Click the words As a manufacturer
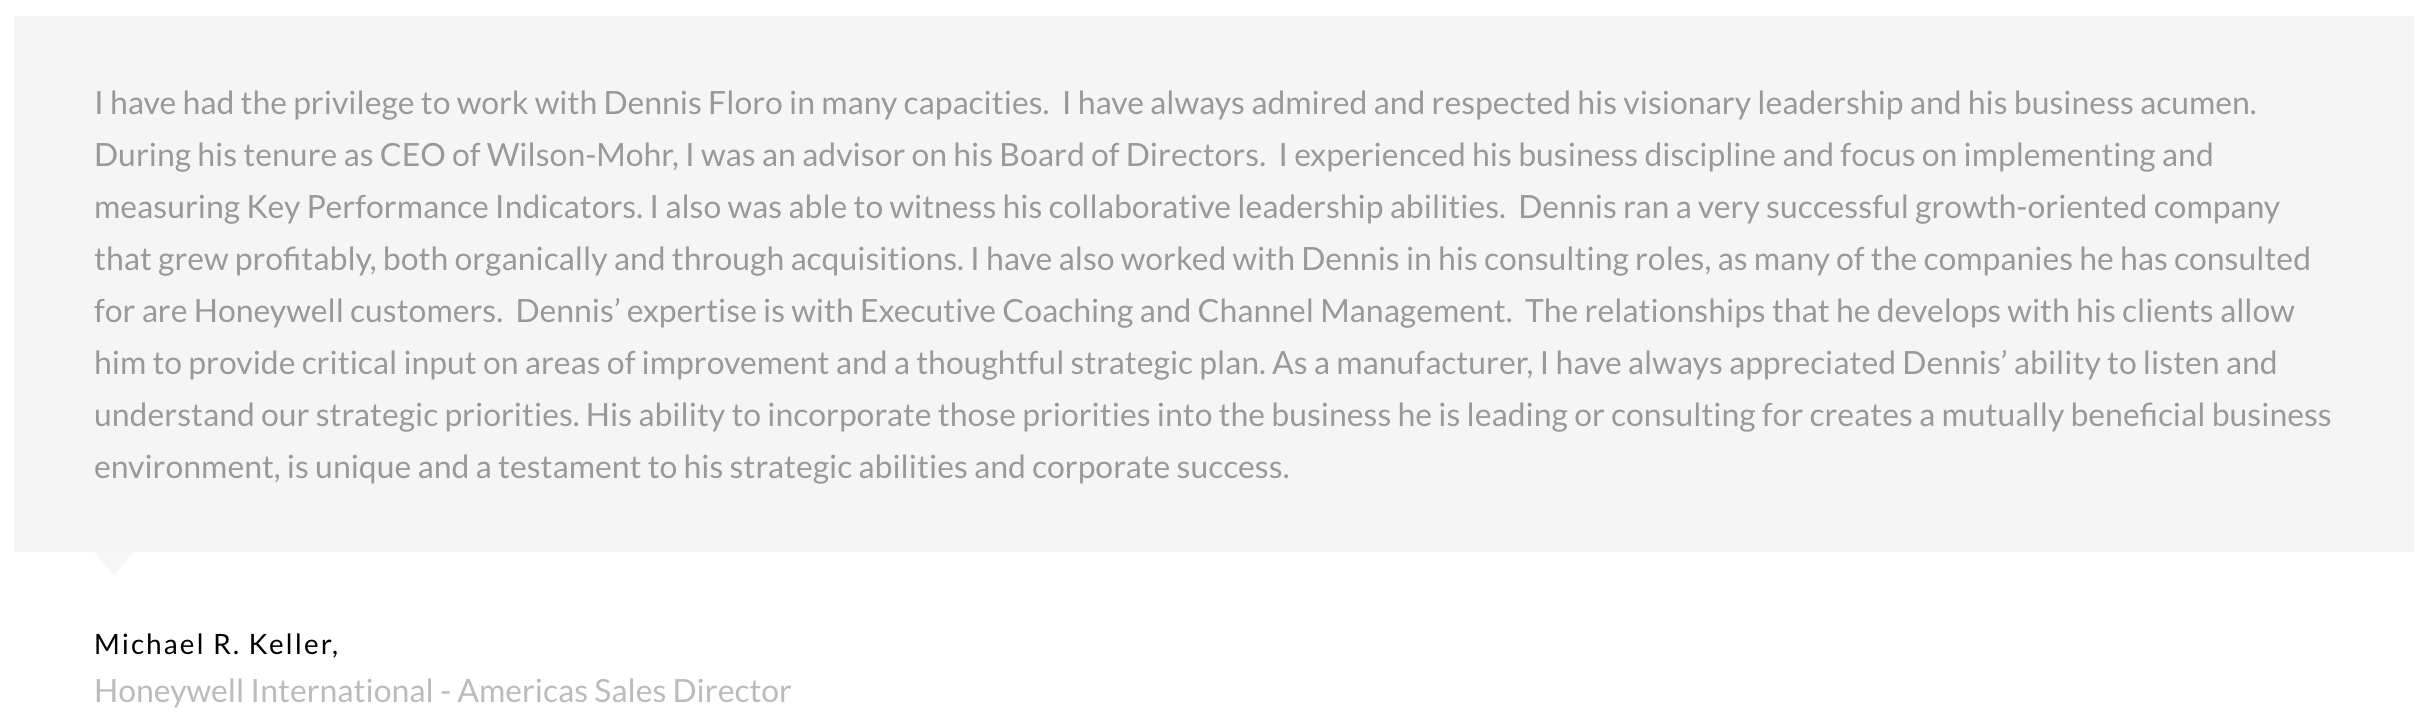 pos(1402,363)
